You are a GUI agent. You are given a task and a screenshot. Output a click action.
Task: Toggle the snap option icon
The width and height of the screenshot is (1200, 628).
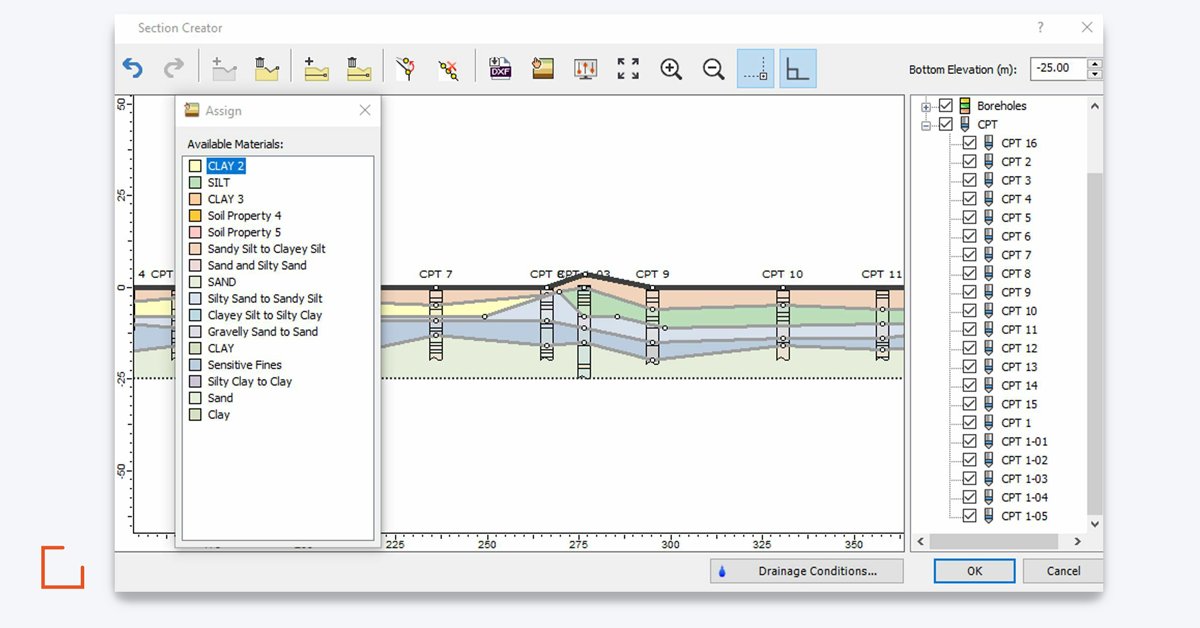pyautogui.click(x=756, y=69)
